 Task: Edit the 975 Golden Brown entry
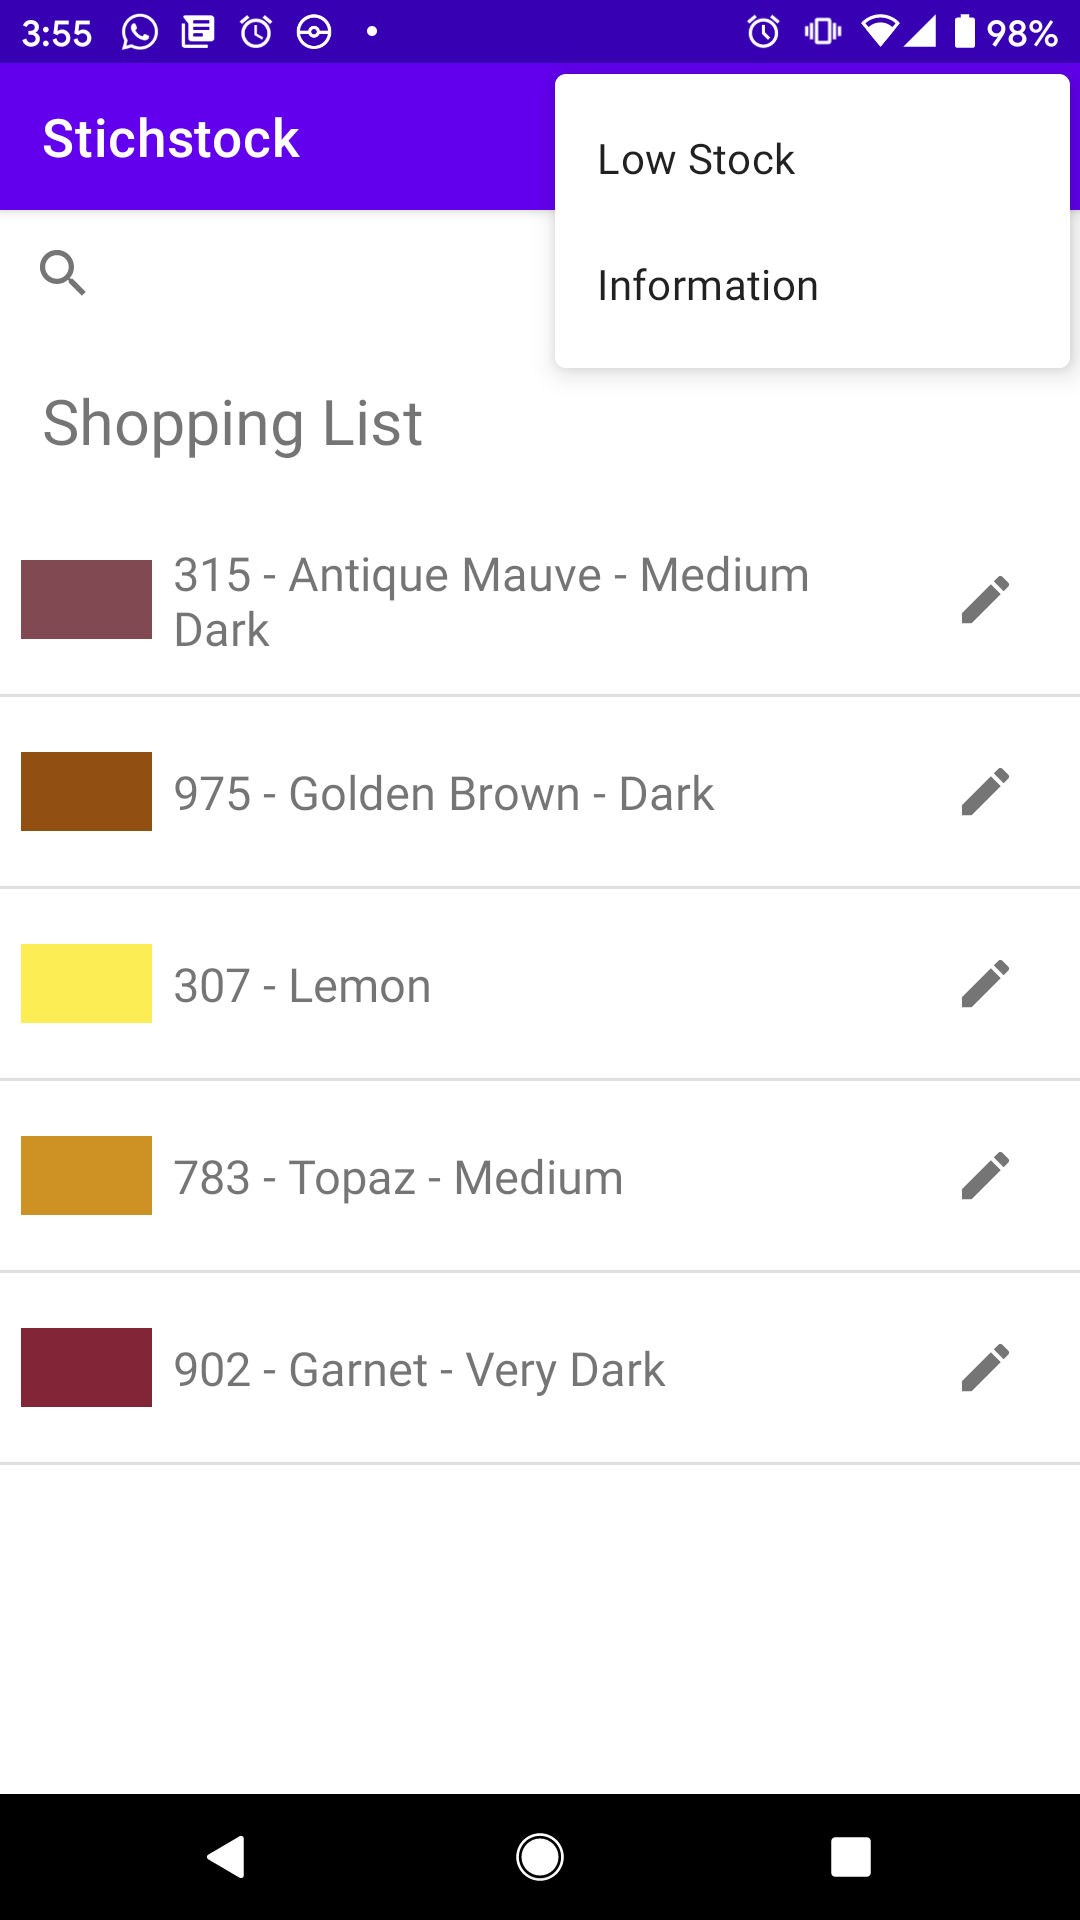[985, 792]
